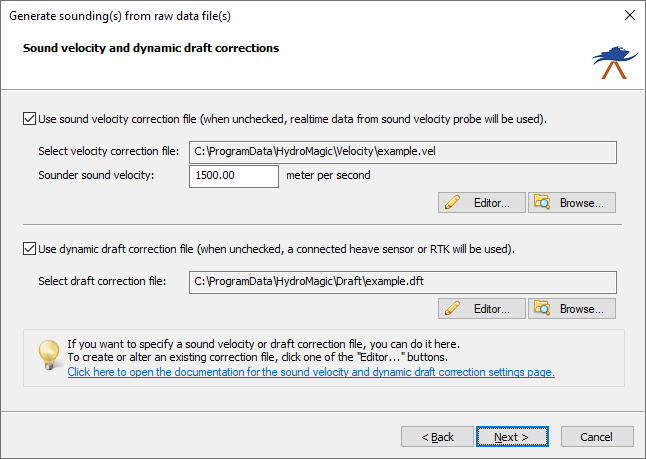Browse for a draft correction file
The image size is (646, 459).
572,309
